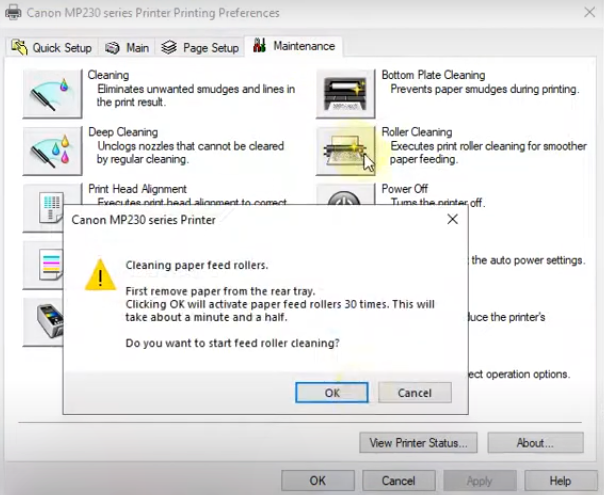Start the Cleaning maintenance icon button

(52, 94)
